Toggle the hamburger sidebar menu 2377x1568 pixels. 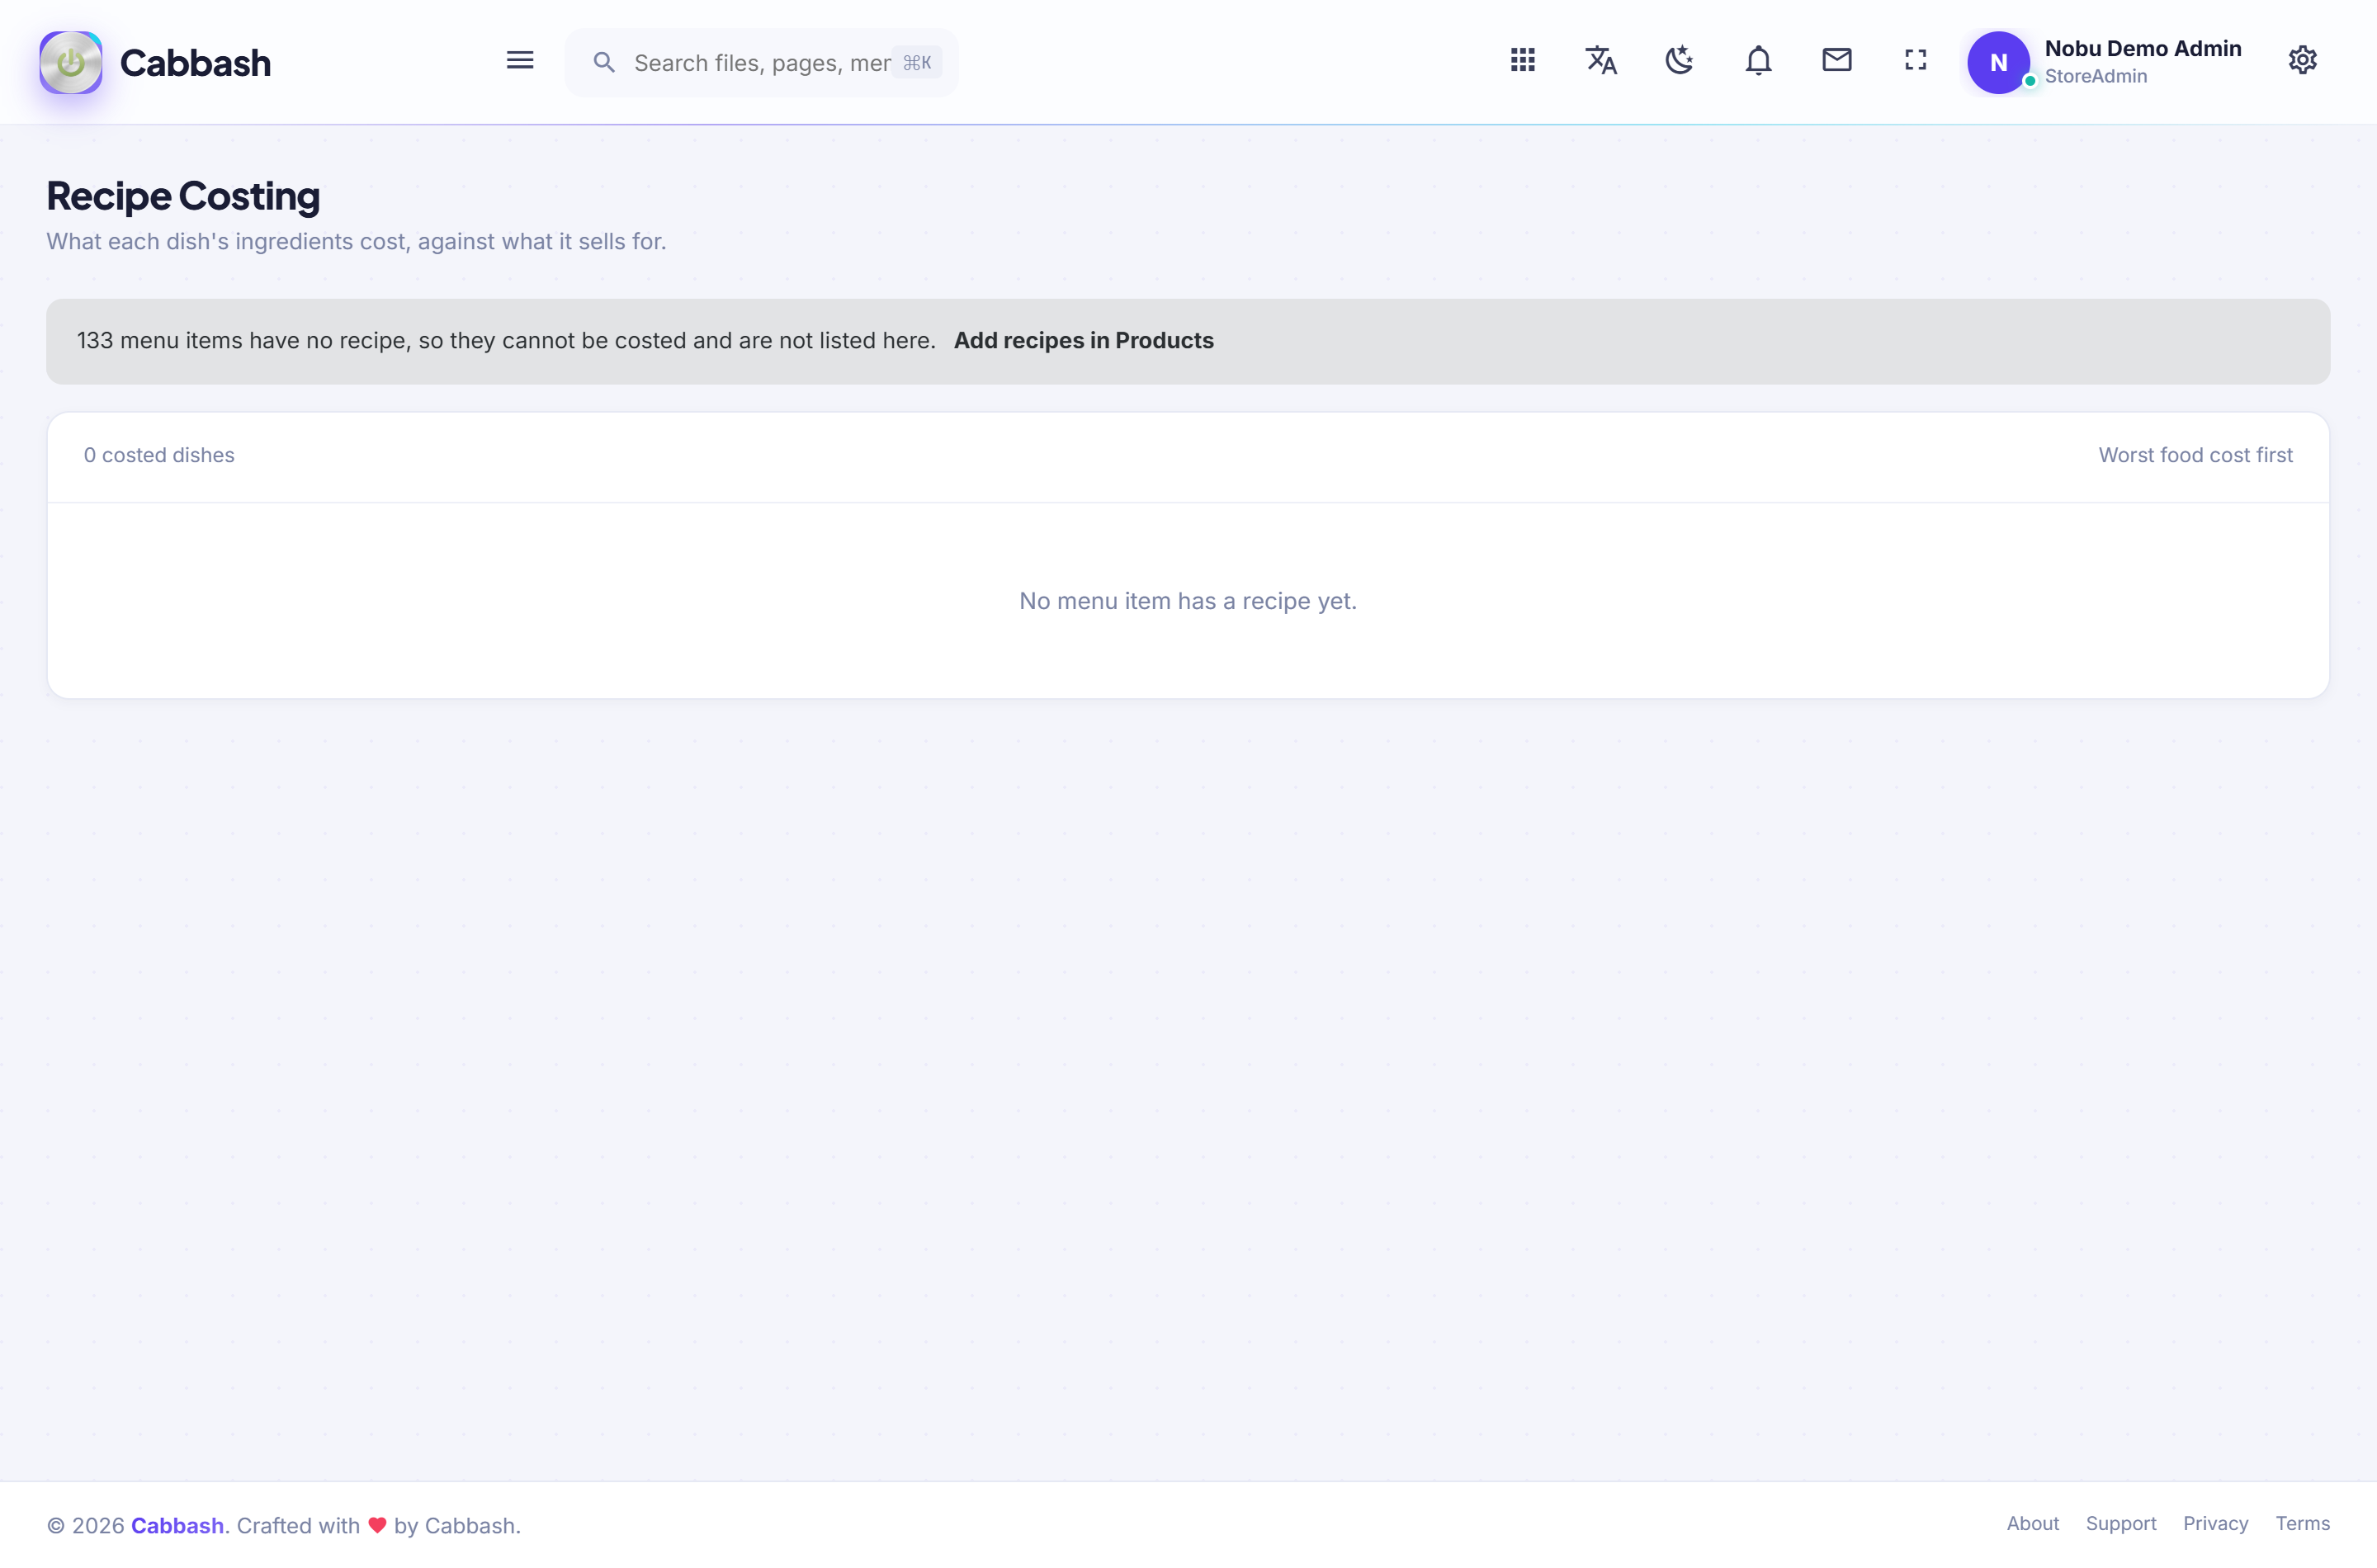pos(519,61)
